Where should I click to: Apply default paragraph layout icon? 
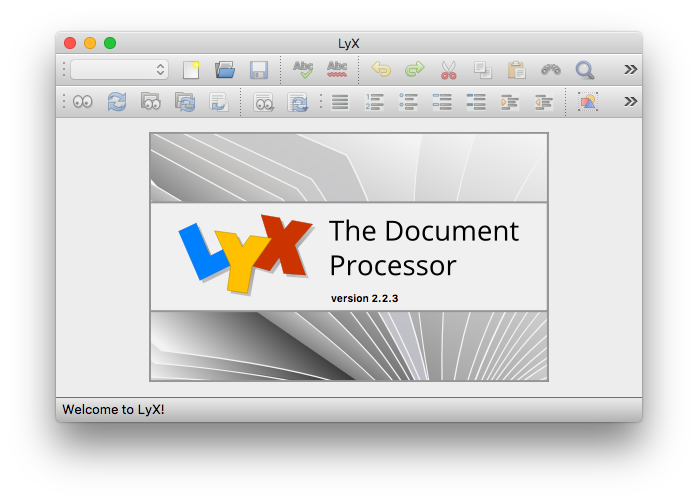tap(340, 102)
